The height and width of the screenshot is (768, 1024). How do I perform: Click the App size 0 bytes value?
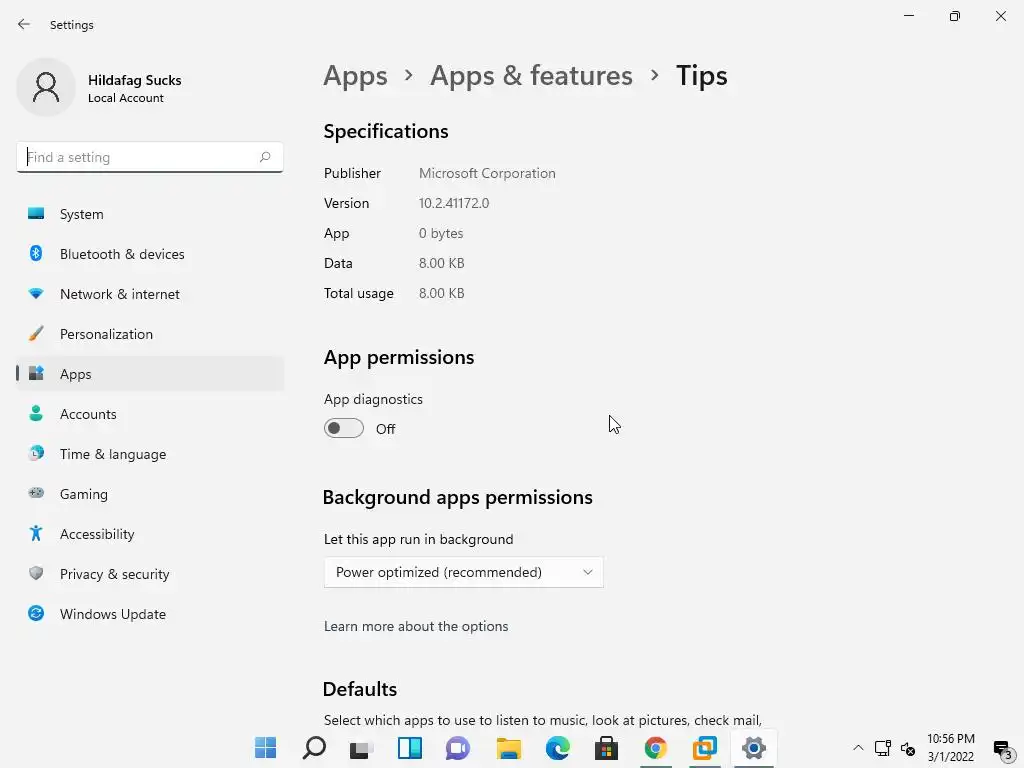[441, 233]
